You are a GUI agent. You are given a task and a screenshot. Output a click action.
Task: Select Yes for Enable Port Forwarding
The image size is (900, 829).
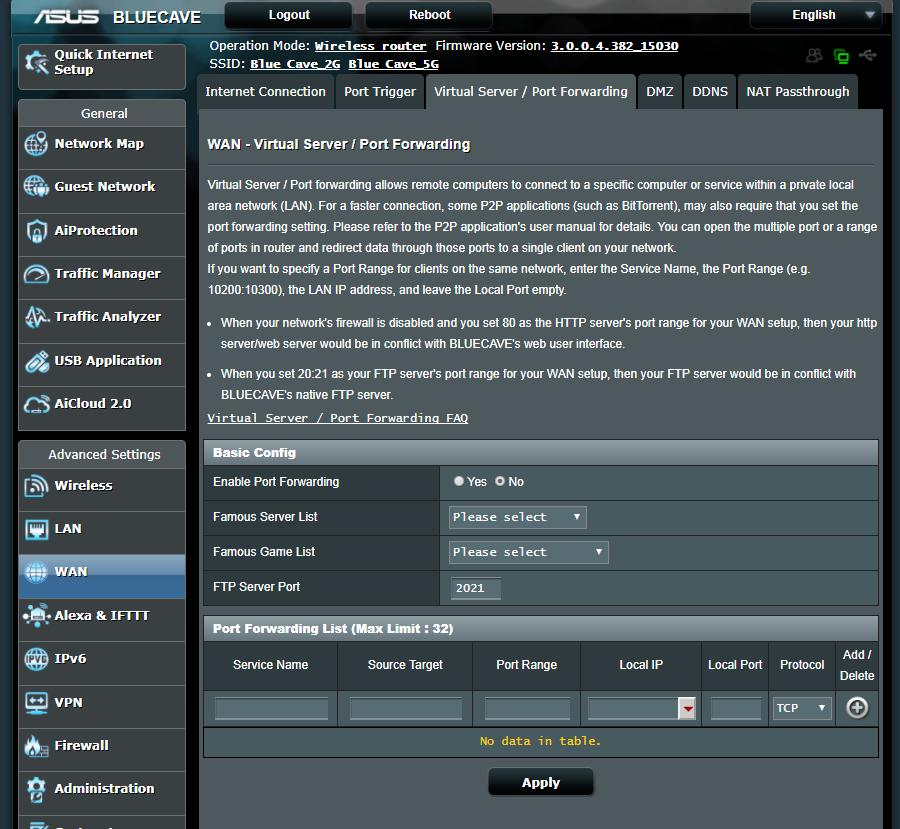point(459,481)
